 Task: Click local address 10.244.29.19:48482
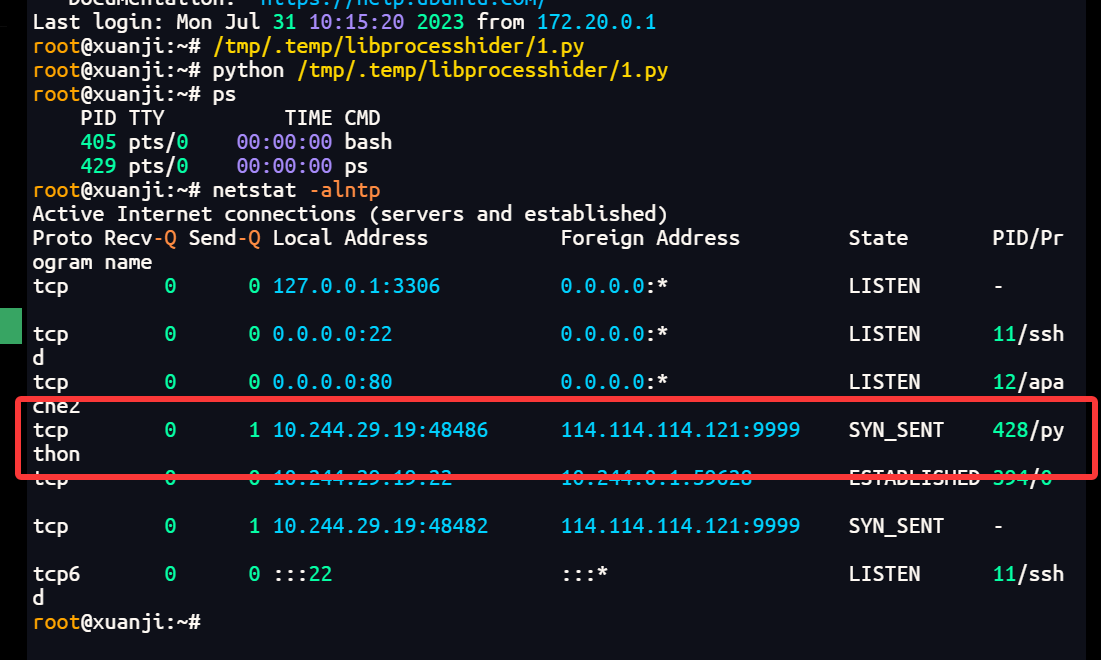380,526
